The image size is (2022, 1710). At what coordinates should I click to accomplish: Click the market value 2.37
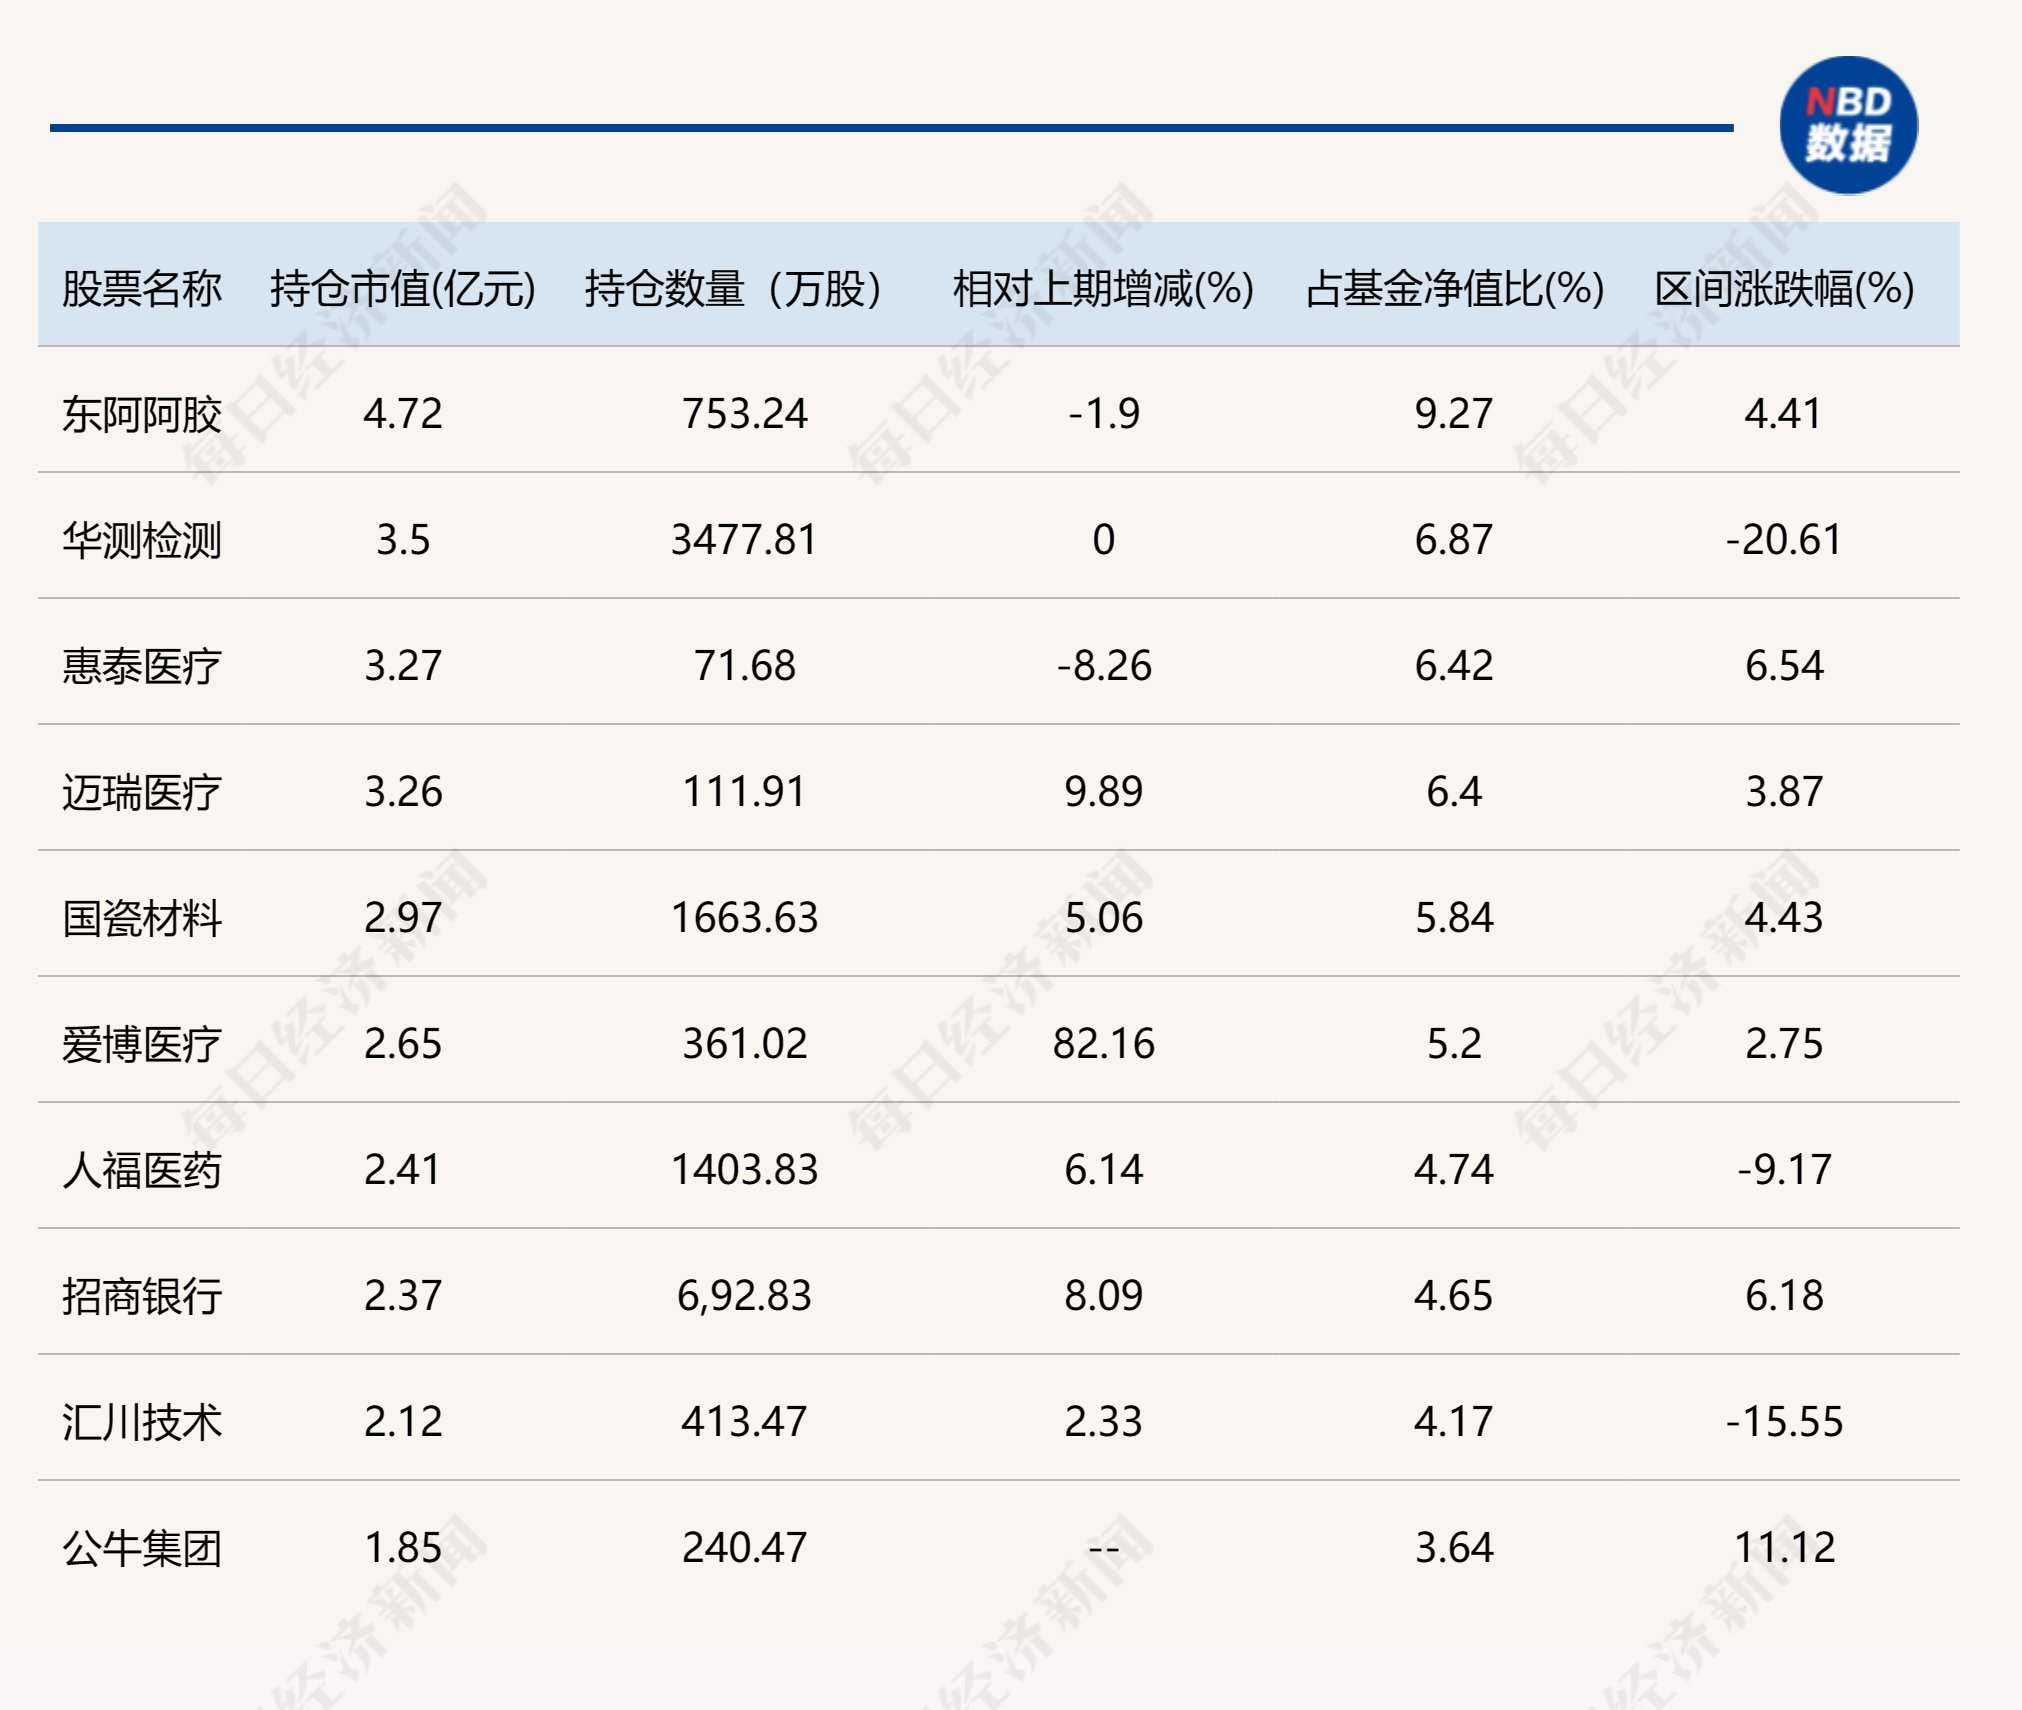click(403, 1296)
